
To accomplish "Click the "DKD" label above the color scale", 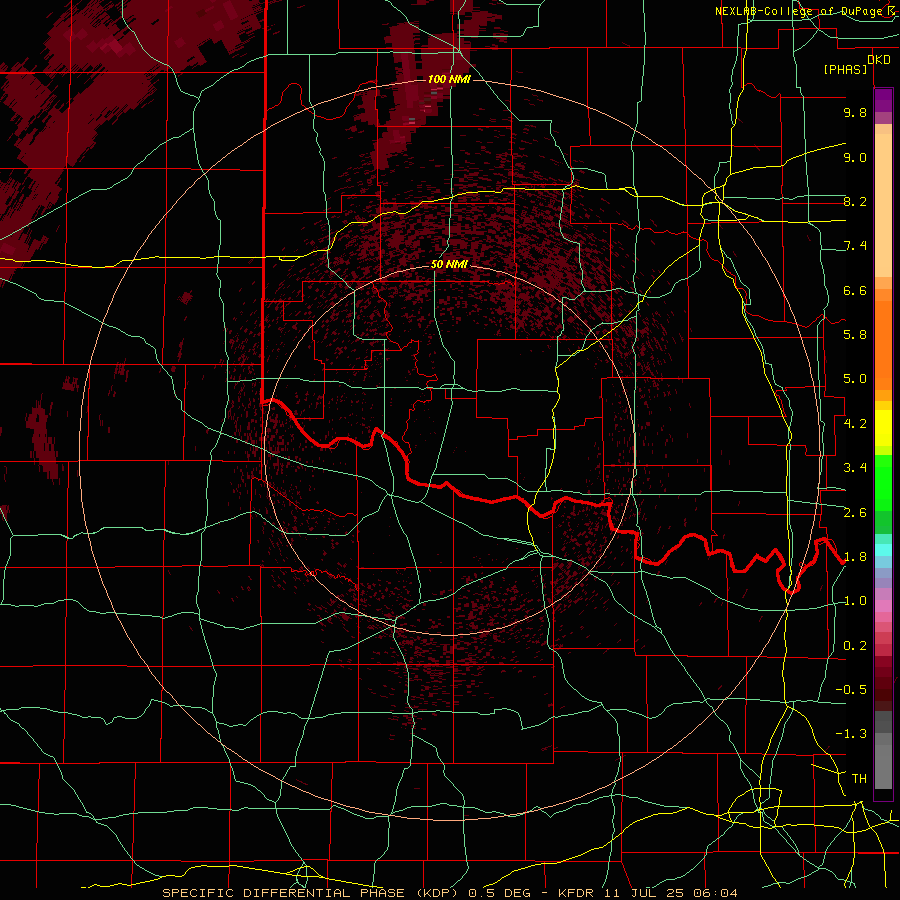I will click(879, 60).
